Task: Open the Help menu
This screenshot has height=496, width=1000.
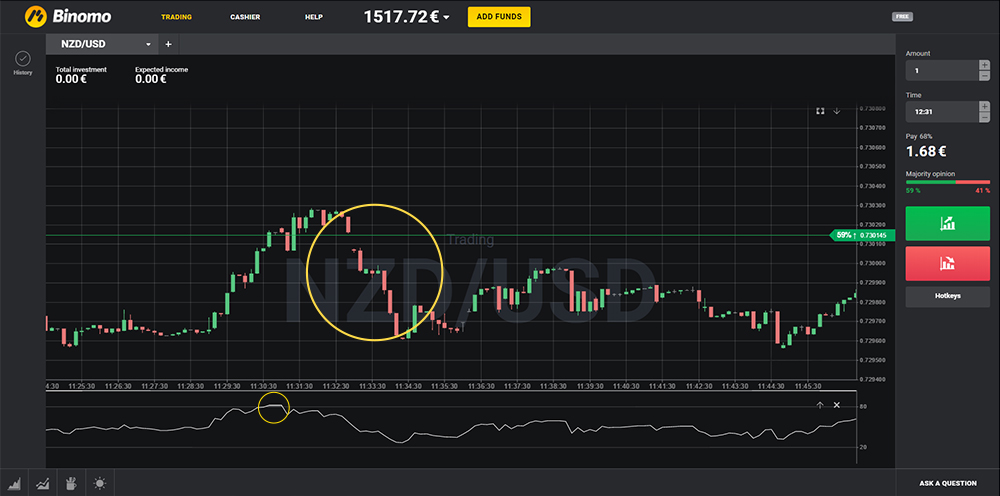Action: (x=314, y=17)
